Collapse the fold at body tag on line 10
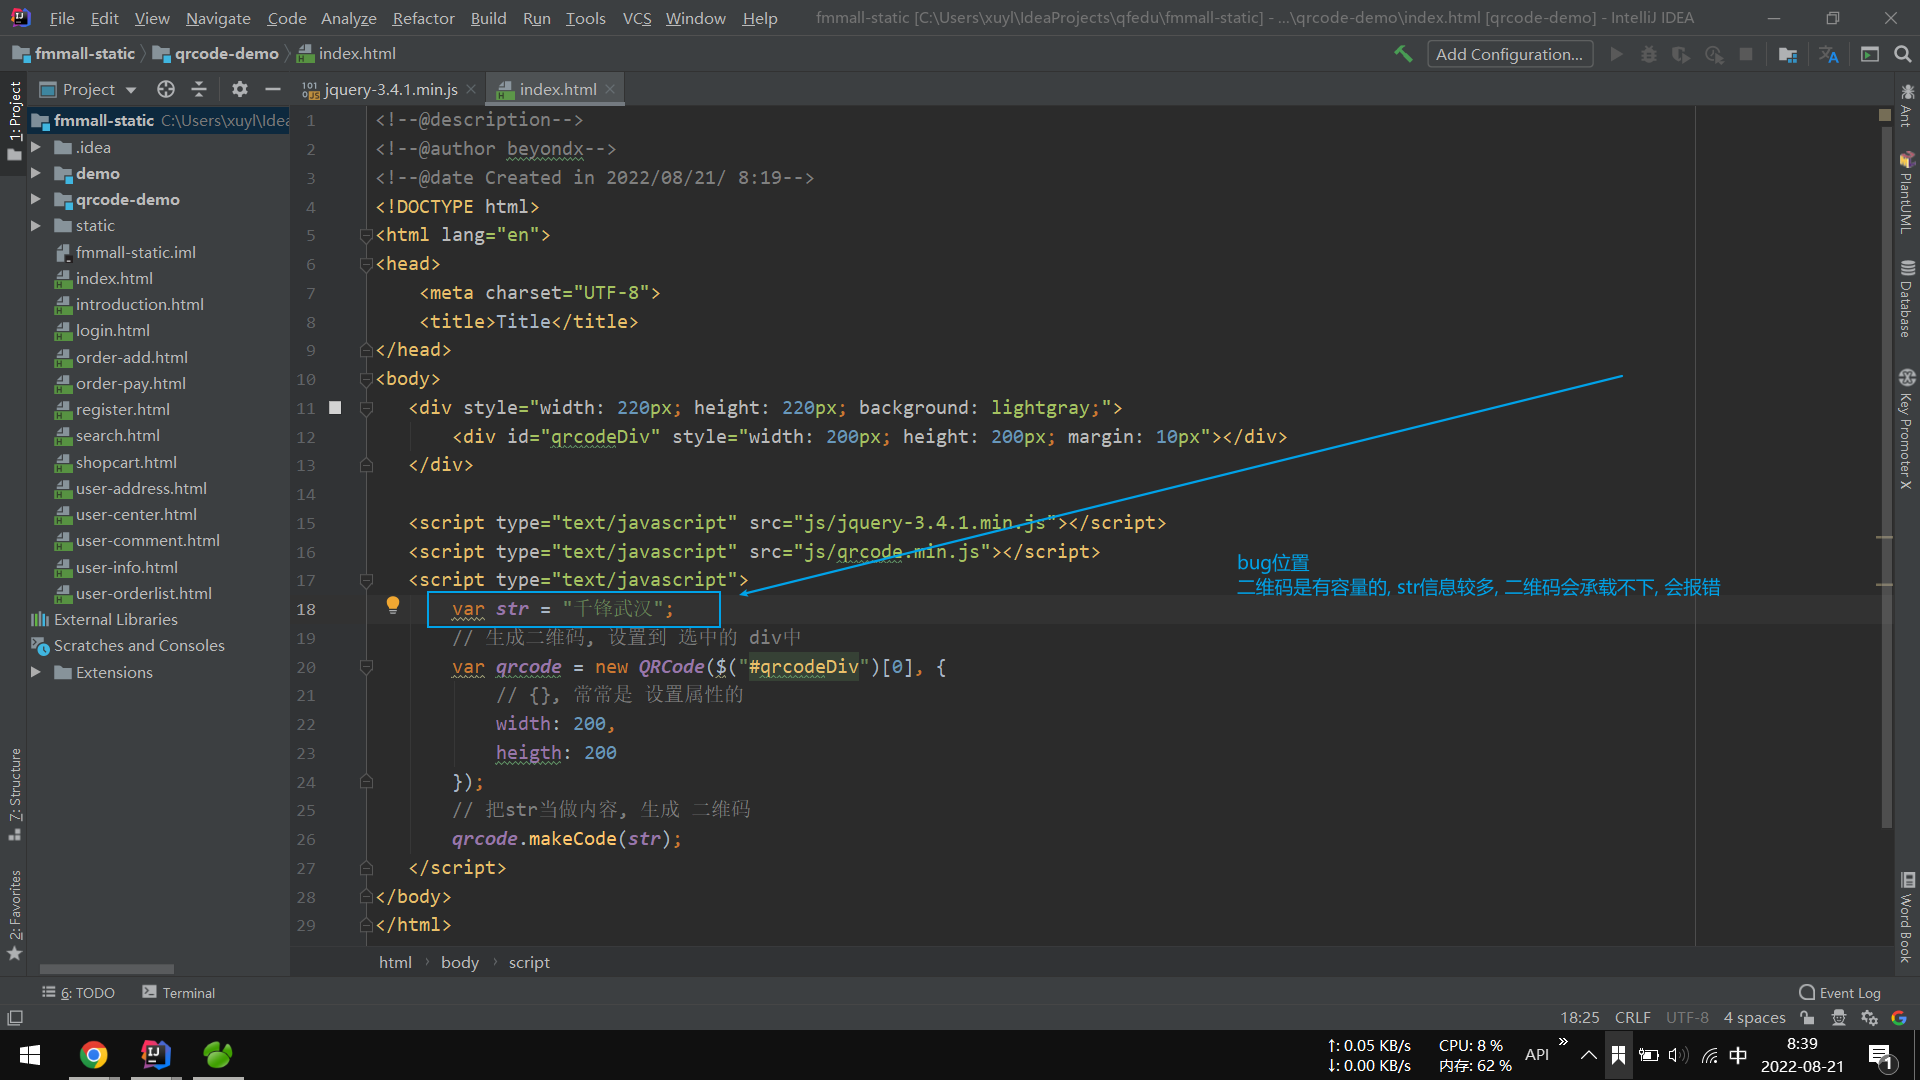The width and height of the screenshot is (1920, 1080). (x=366, y=379)
